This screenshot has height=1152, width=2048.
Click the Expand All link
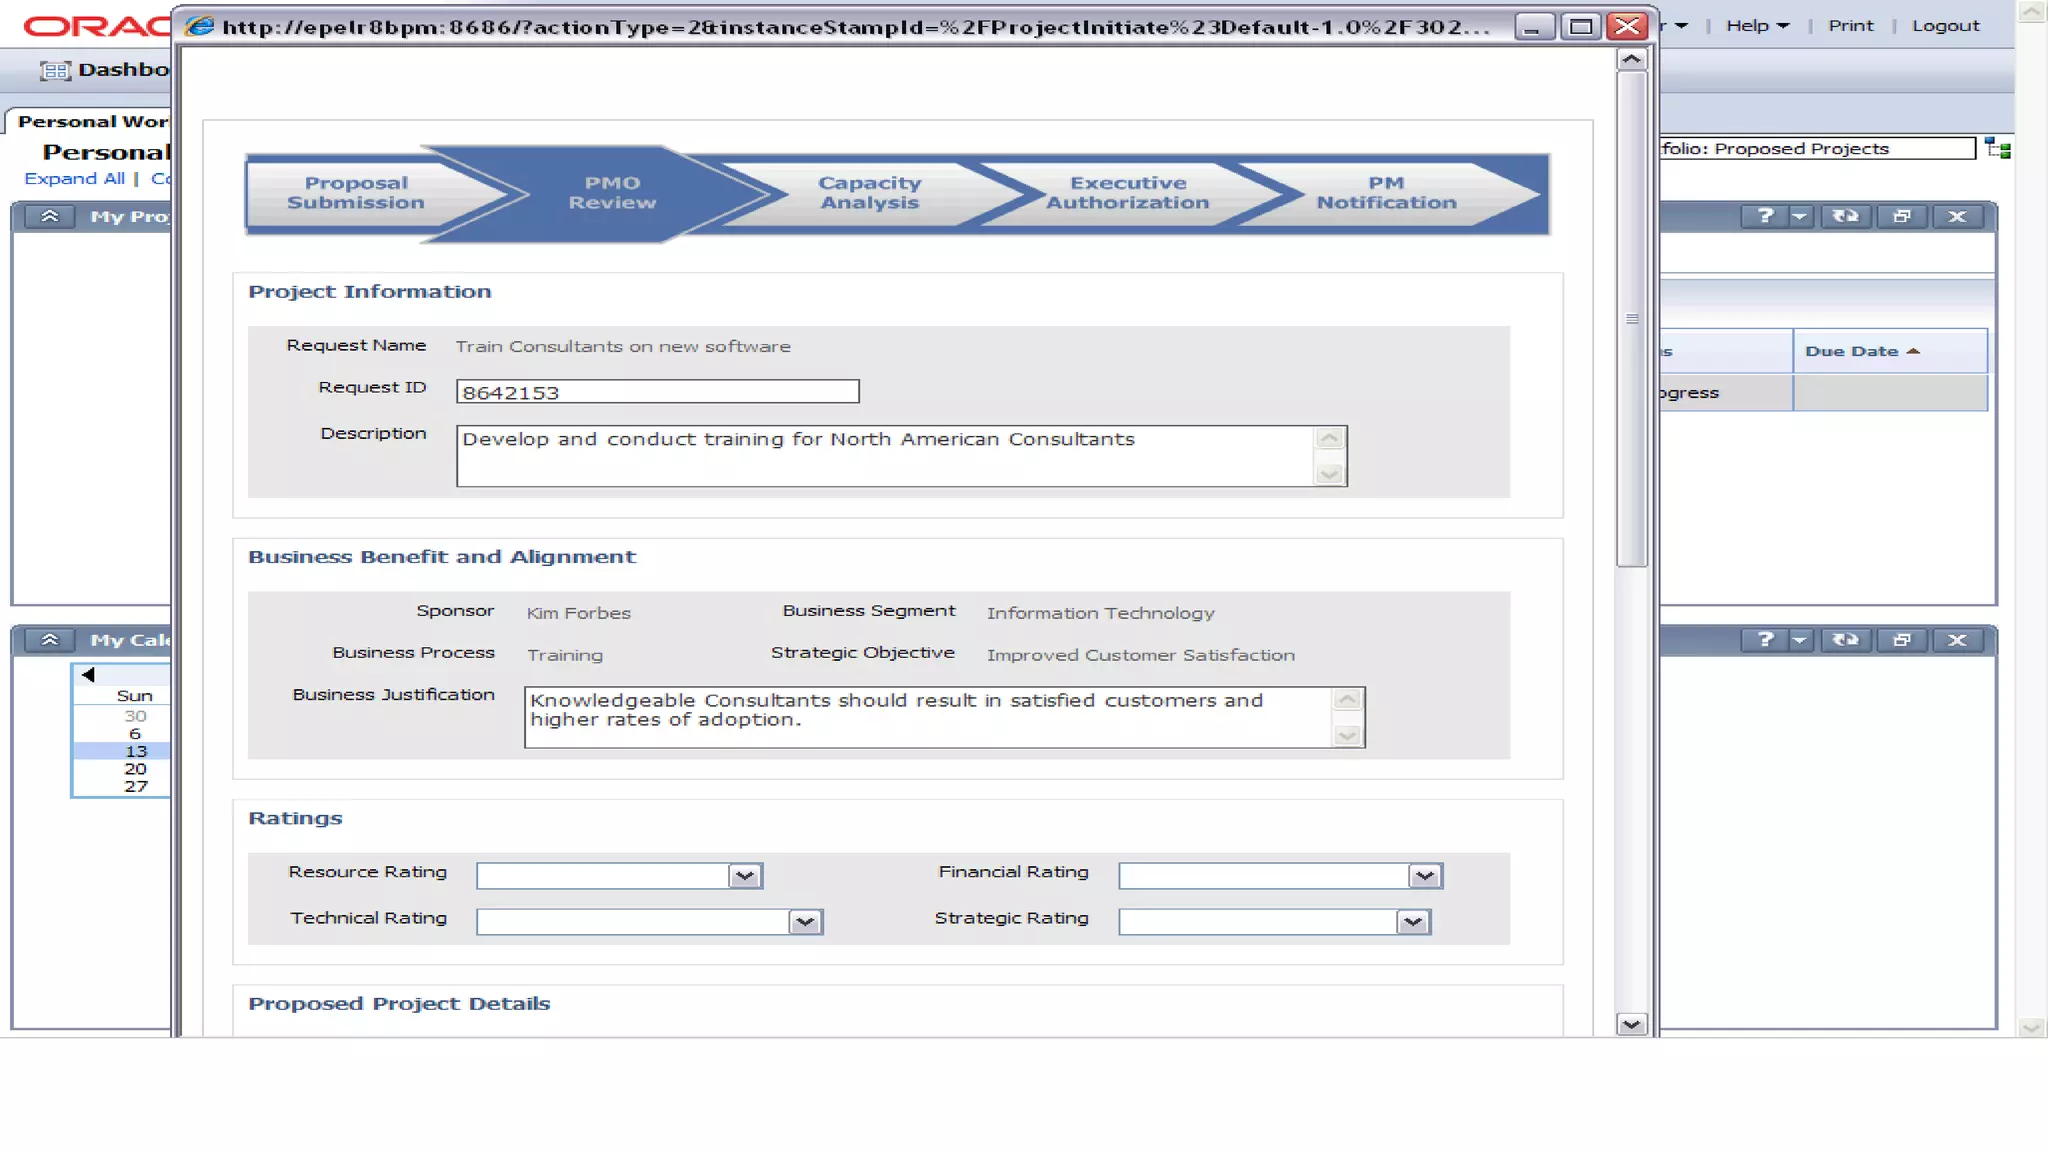click(74, 179)
